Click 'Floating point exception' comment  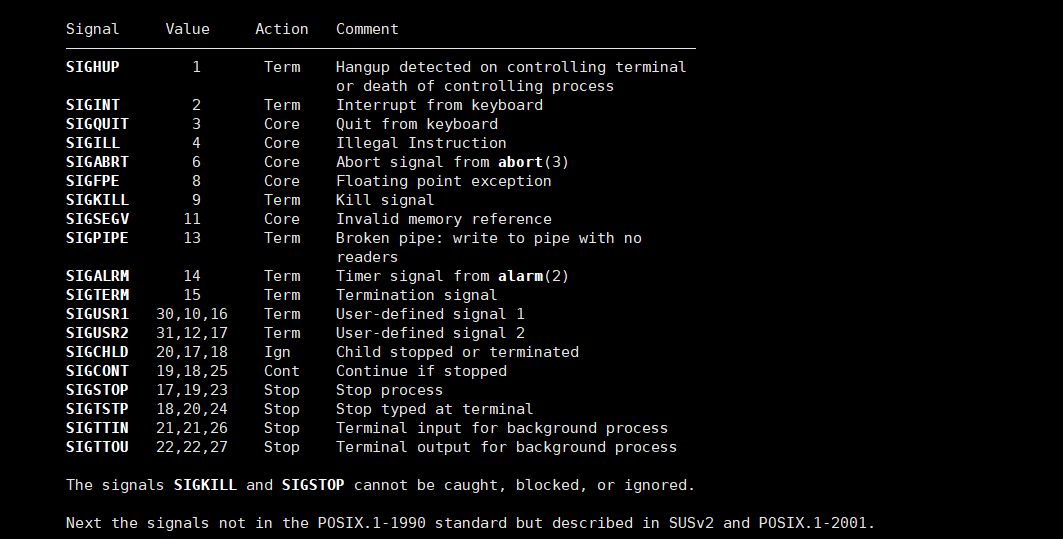pos(443,181)
